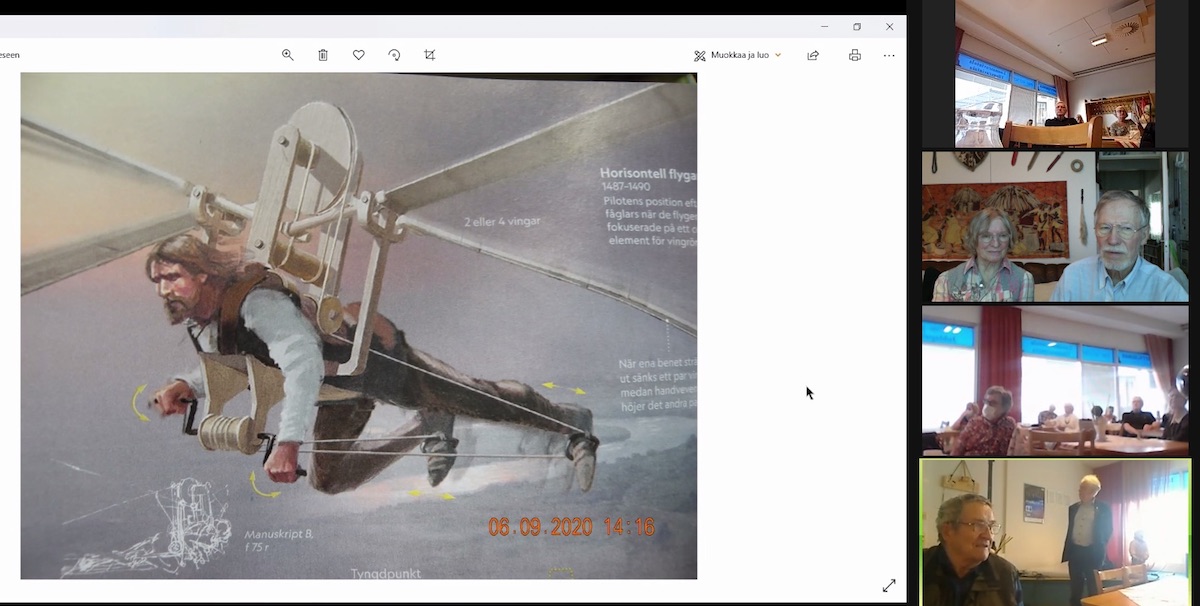Select the green-bordered active speaker tile
The width and height of the screenshot is (1200, 606).
point(1055,532)
